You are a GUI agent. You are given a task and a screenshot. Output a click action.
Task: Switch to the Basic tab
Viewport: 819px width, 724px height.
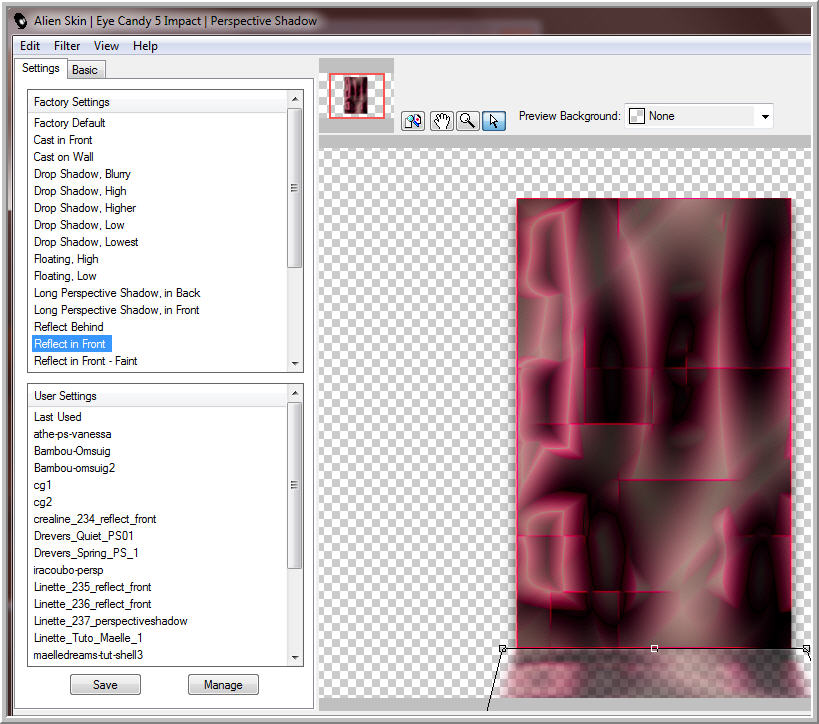click(85, 70)
